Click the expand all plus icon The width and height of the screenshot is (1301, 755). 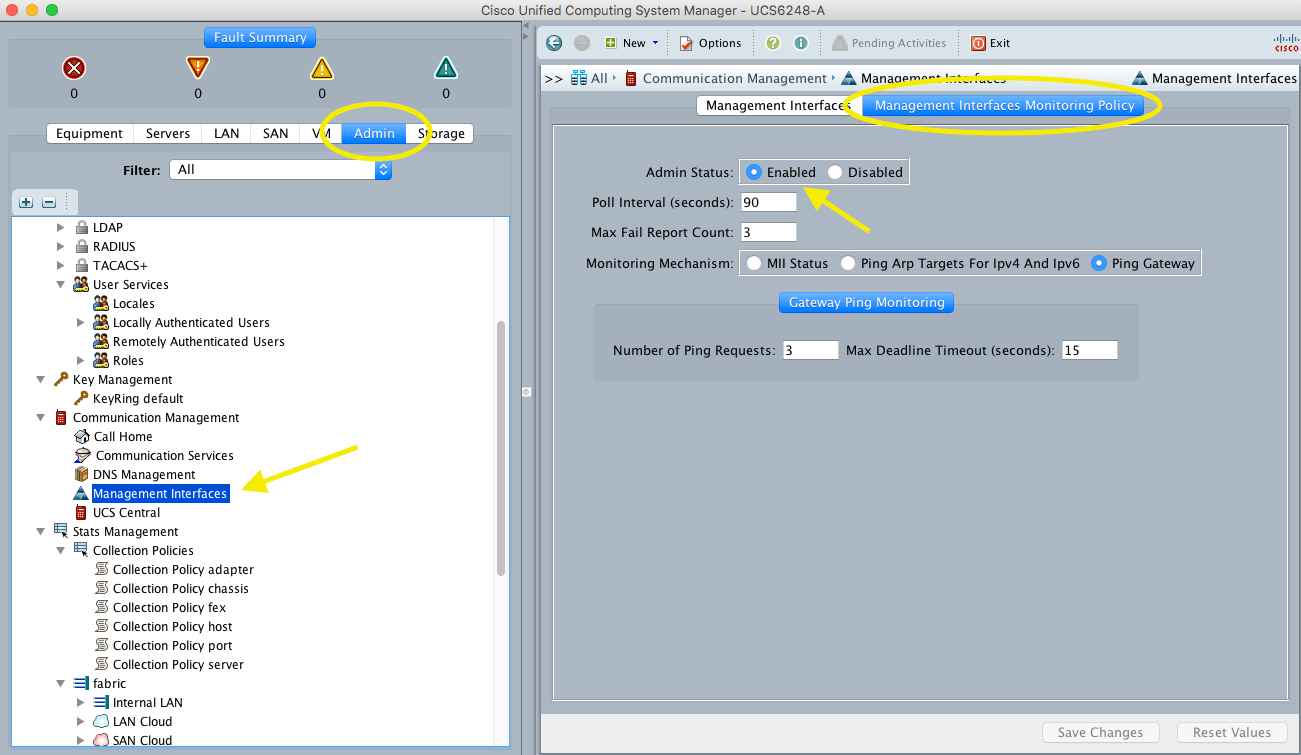click(27, 202)
